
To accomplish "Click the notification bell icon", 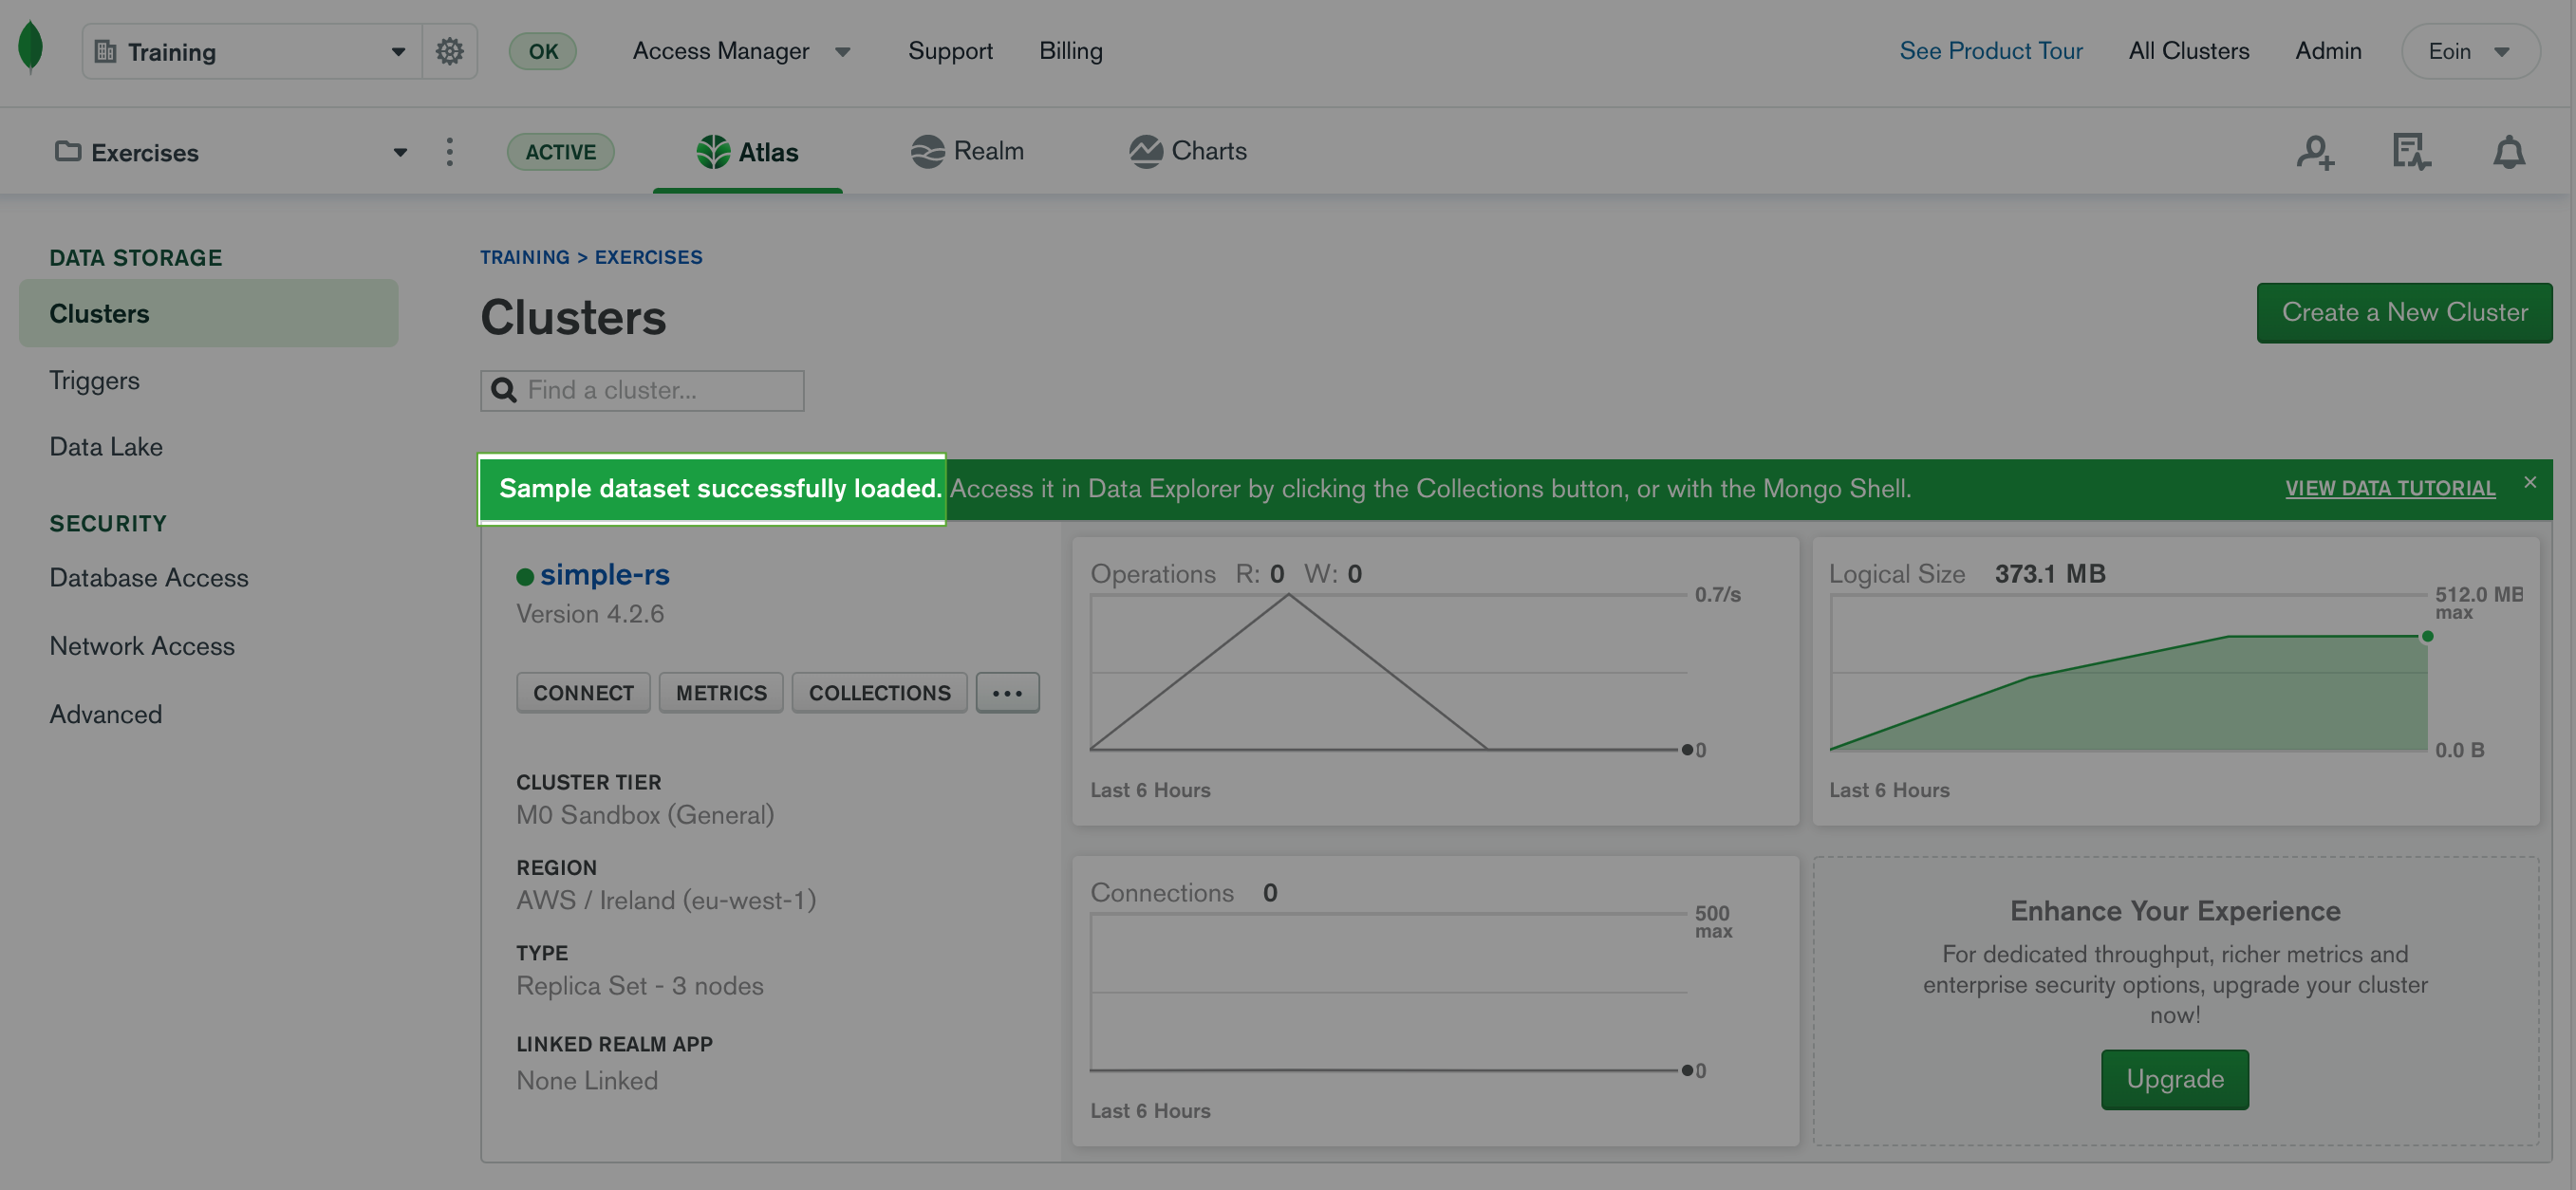I will (x=2511, y=151).
